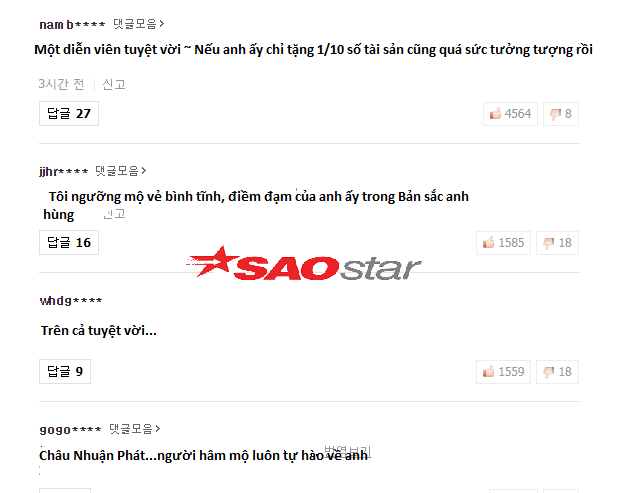Click the username gogo****
This screenshot has width=624, height=493.
pyautogui.click(x=70, y=430)
